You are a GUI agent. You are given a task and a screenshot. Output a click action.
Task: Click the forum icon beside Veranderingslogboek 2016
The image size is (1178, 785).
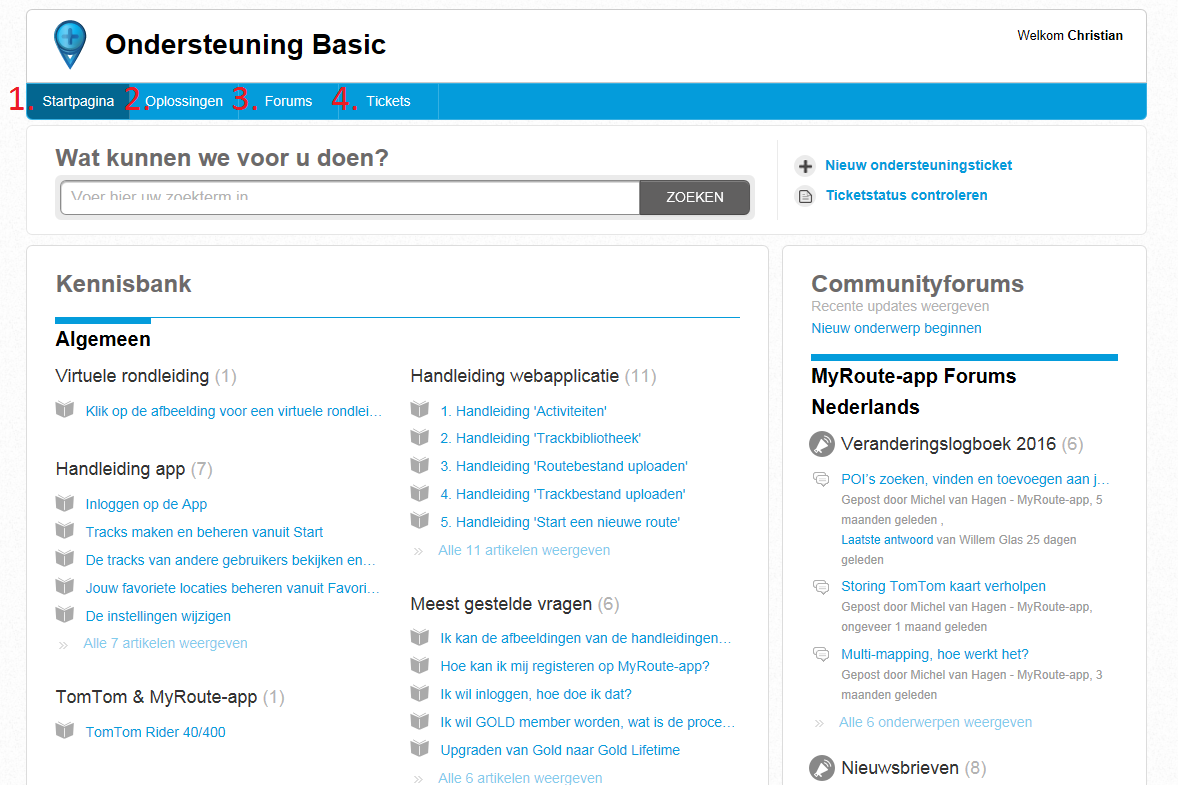[x=822, y=444]
